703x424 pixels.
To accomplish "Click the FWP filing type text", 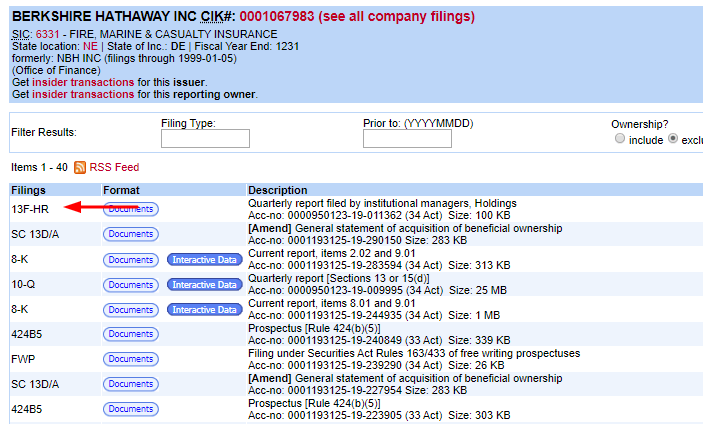I will [23, 359].
